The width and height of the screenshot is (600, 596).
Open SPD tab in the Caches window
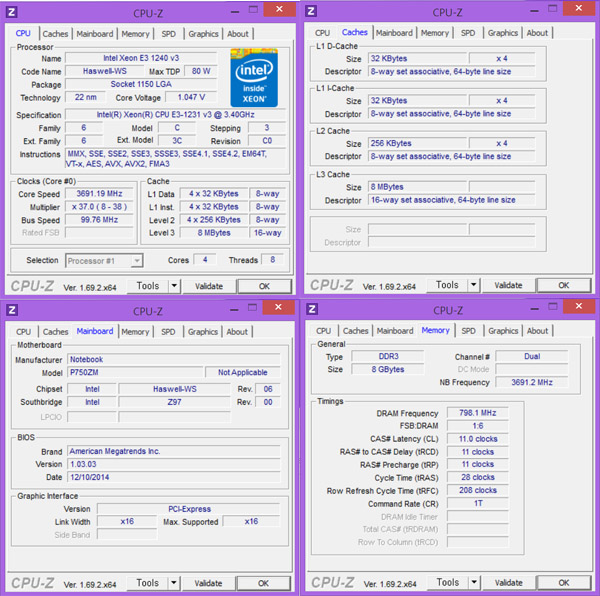468,33
